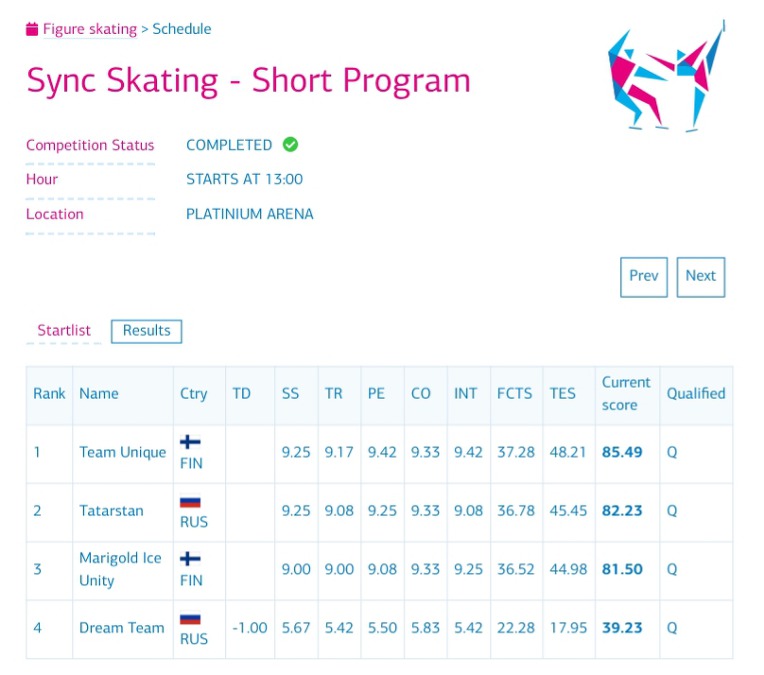
Task: Click Marigold Ice Unity's Finland flag
Action: click(190, 559)
